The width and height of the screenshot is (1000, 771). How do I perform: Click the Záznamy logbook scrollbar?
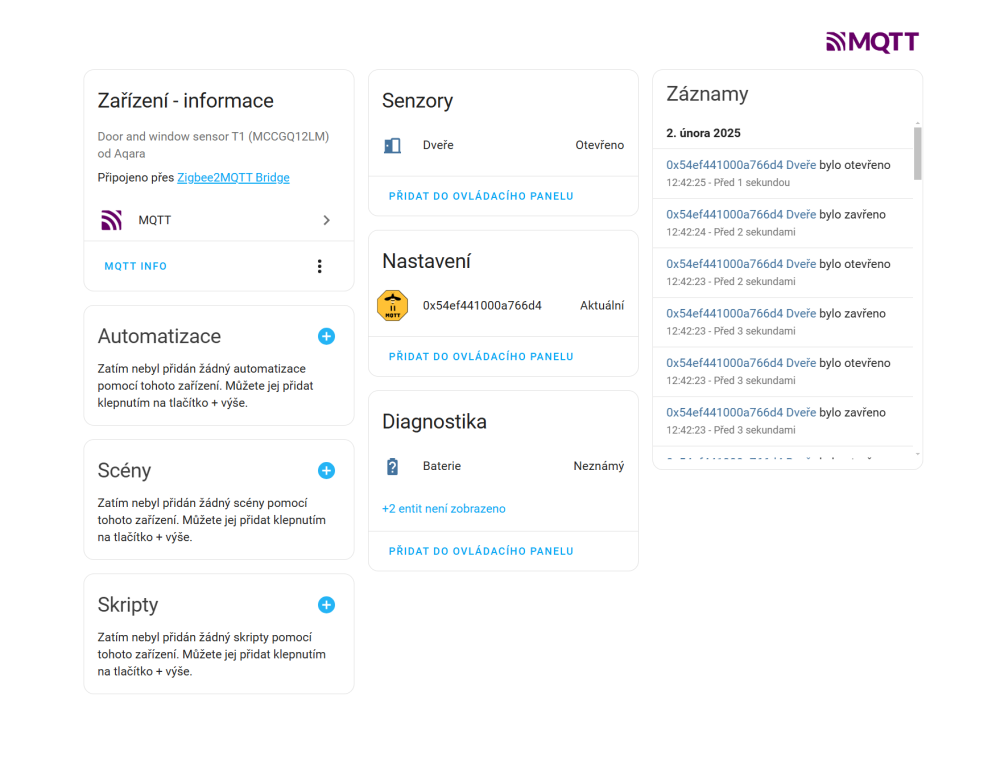click(917, 153)
